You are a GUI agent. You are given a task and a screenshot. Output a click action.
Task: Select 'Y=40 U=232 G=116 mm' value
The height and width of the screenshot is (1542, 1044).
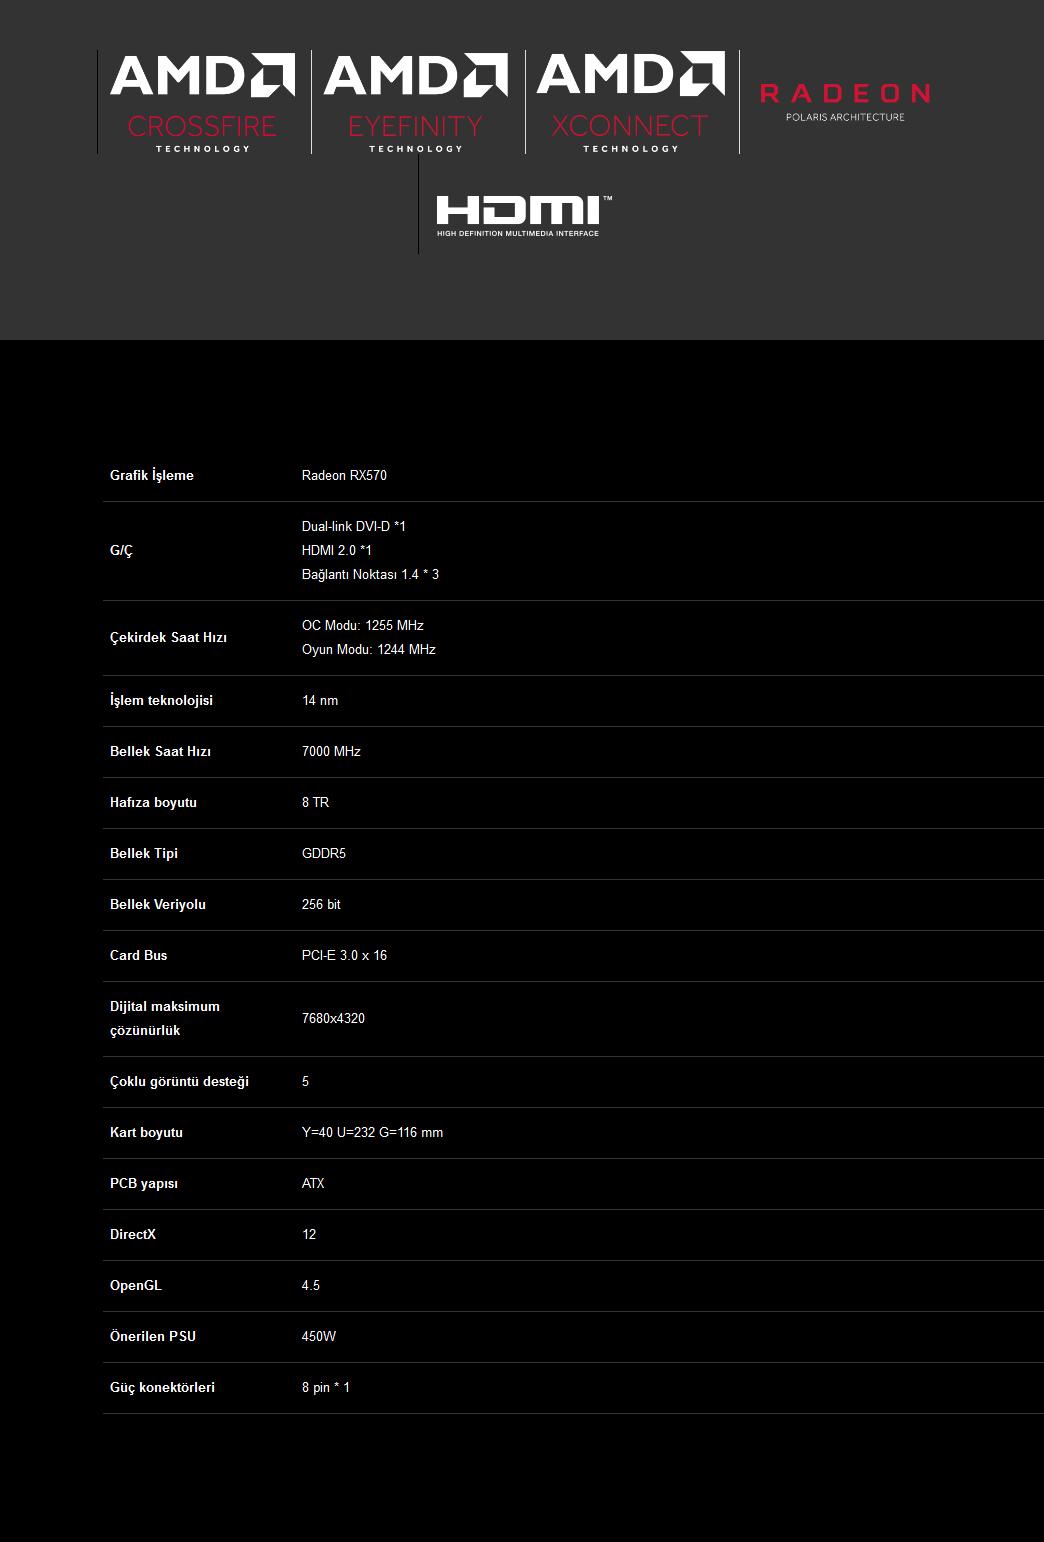click(372, 1132)
